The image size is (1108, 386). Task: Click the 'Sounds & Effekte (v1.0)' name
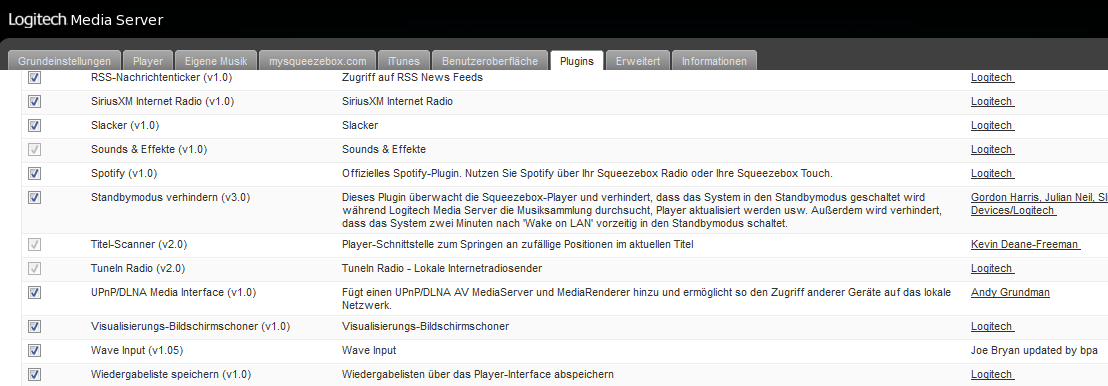[149, 149]
